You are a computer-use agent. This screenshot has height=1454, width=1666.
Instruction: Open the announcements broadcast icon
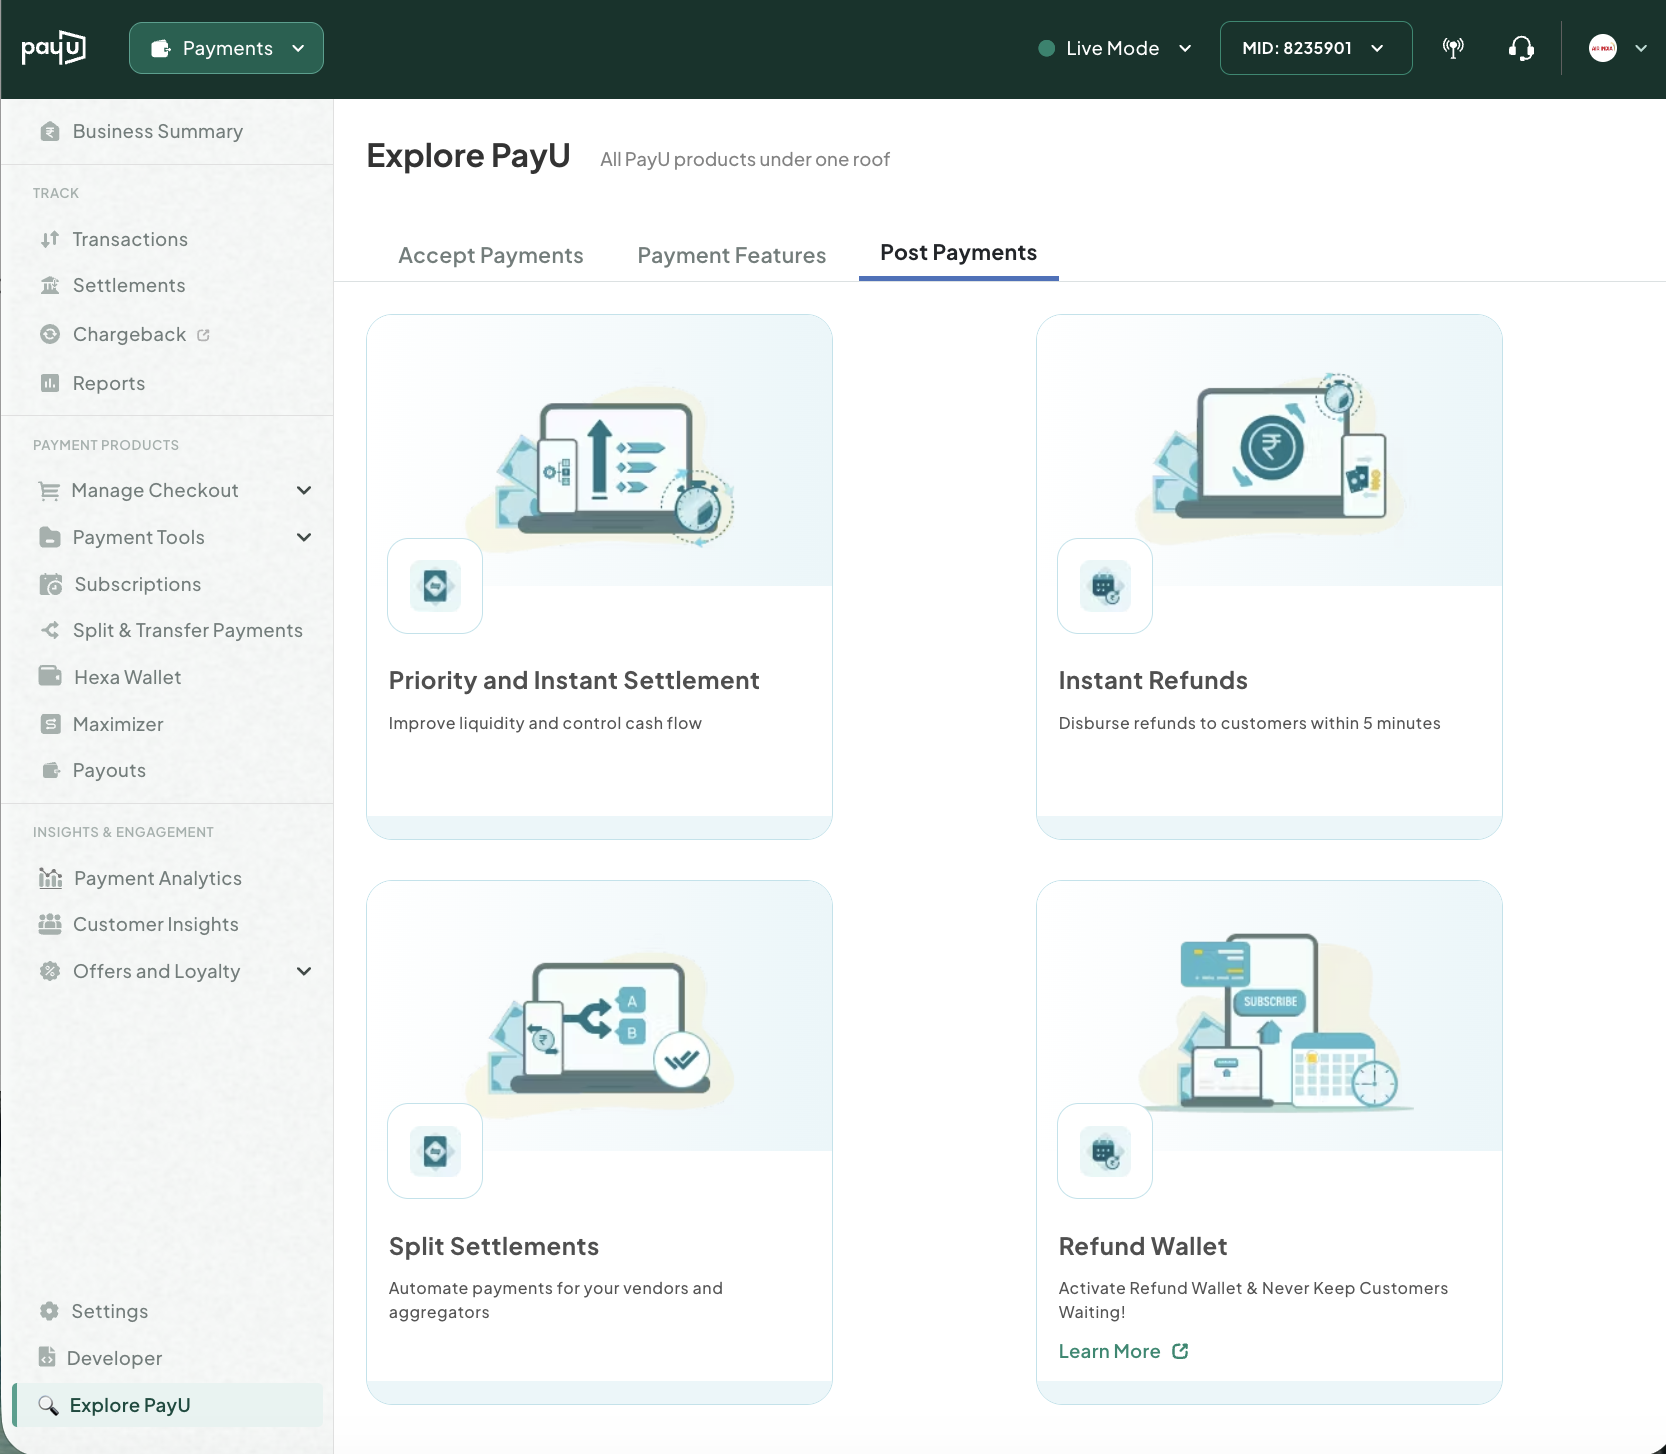pos(1453,47)
